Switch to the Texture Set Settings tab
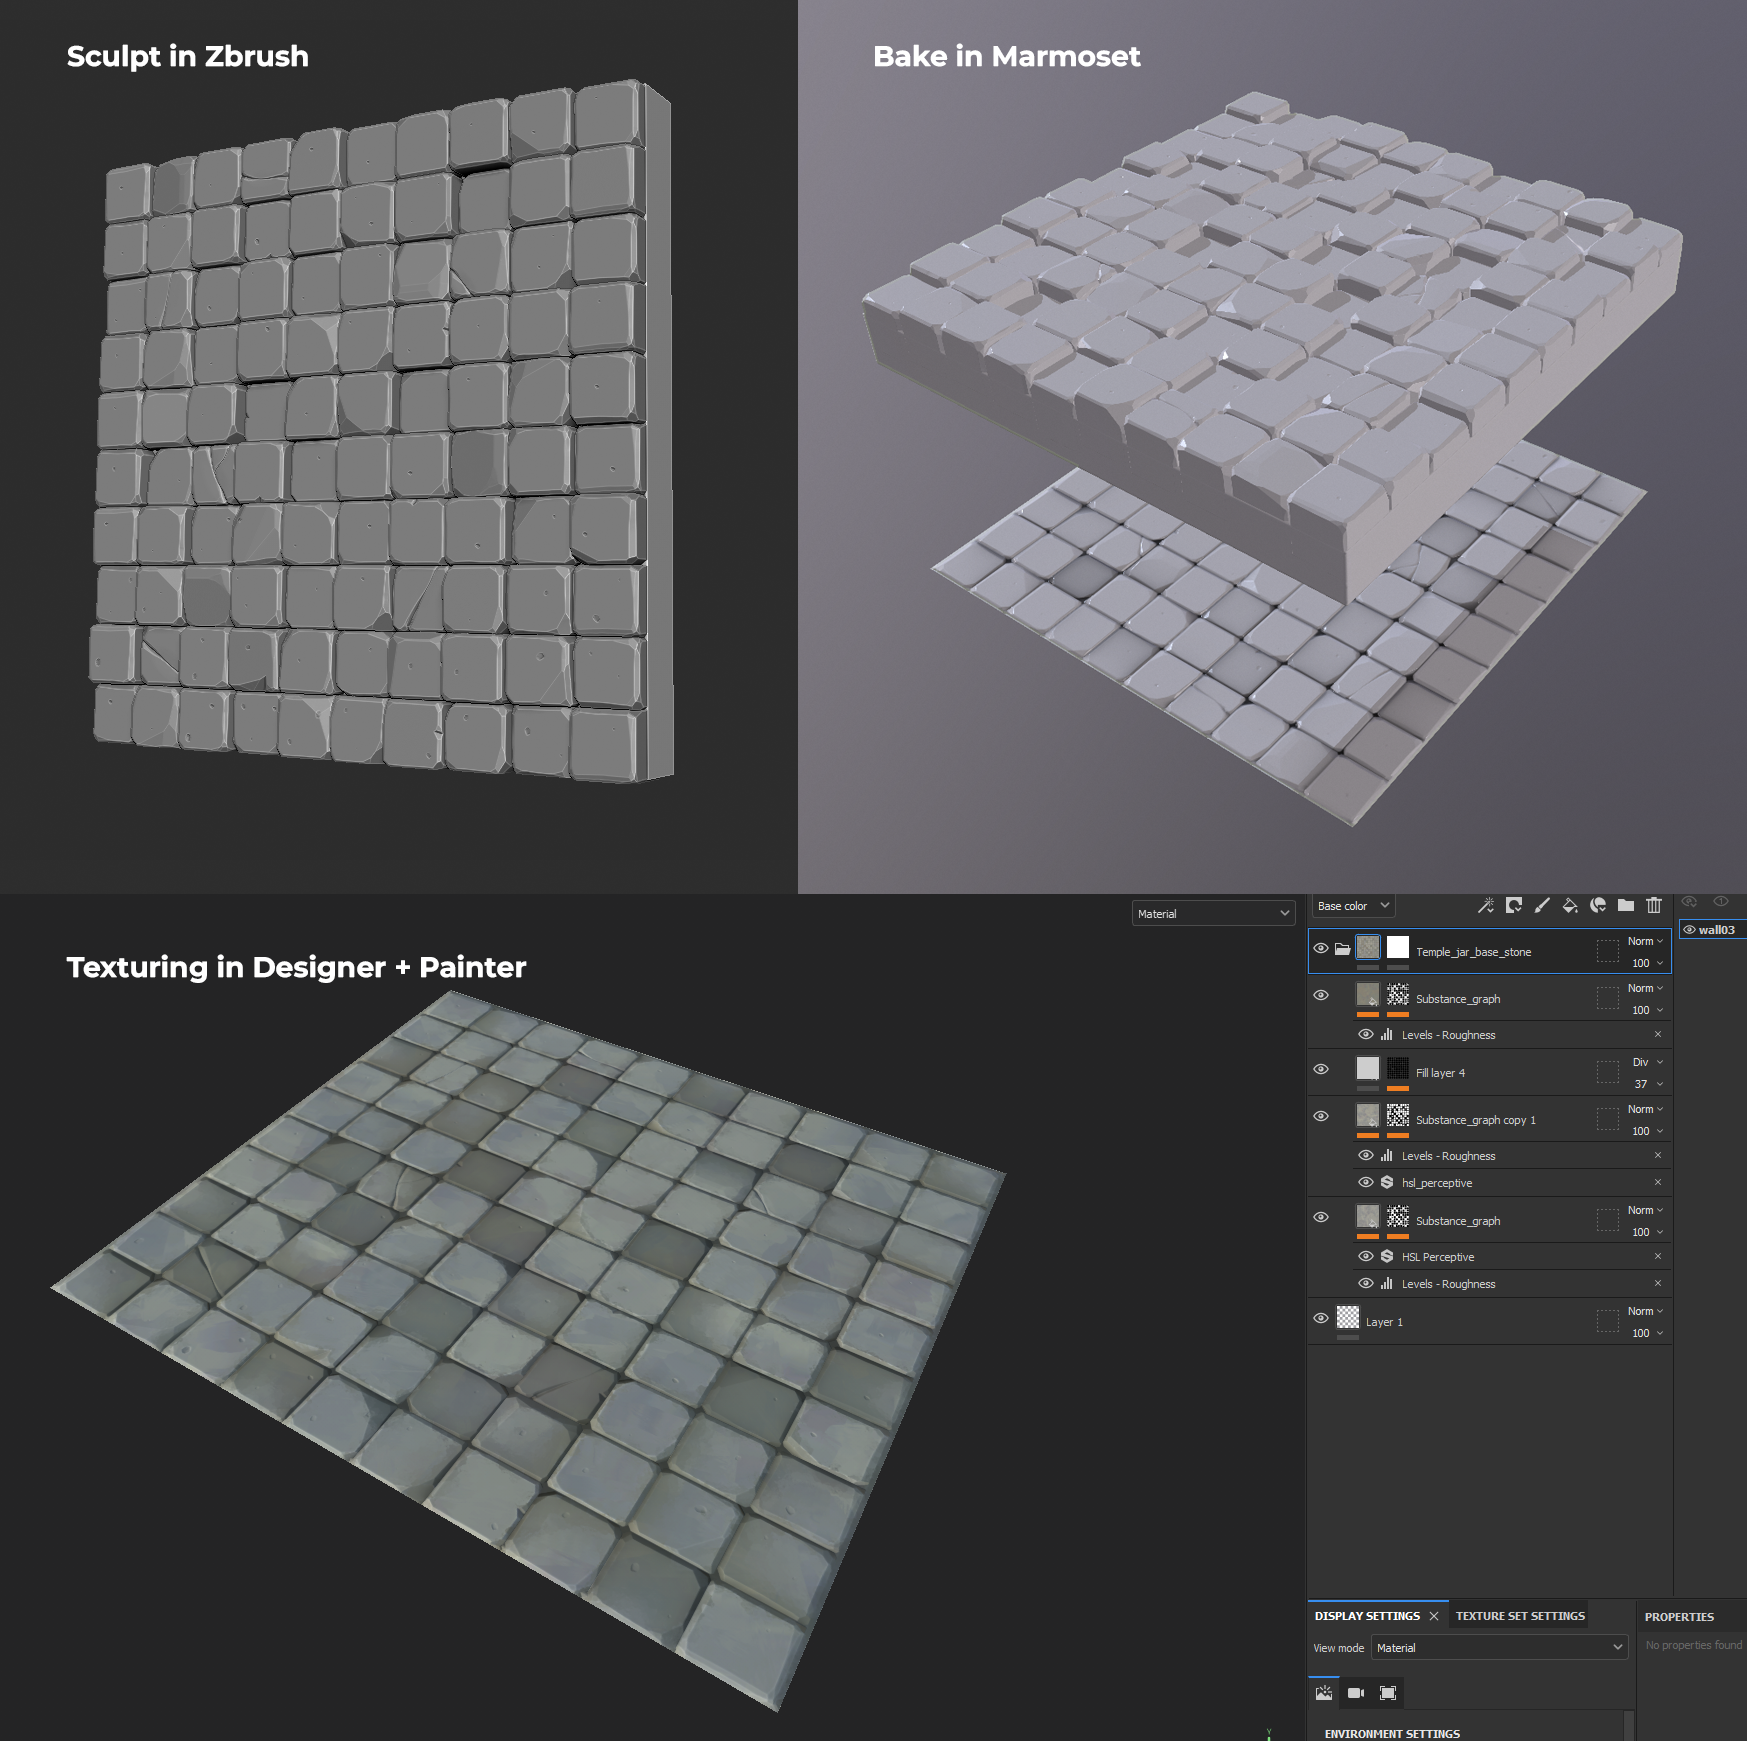Viewport: 1747px width, 1741px height. [x=1519, y=1615]
